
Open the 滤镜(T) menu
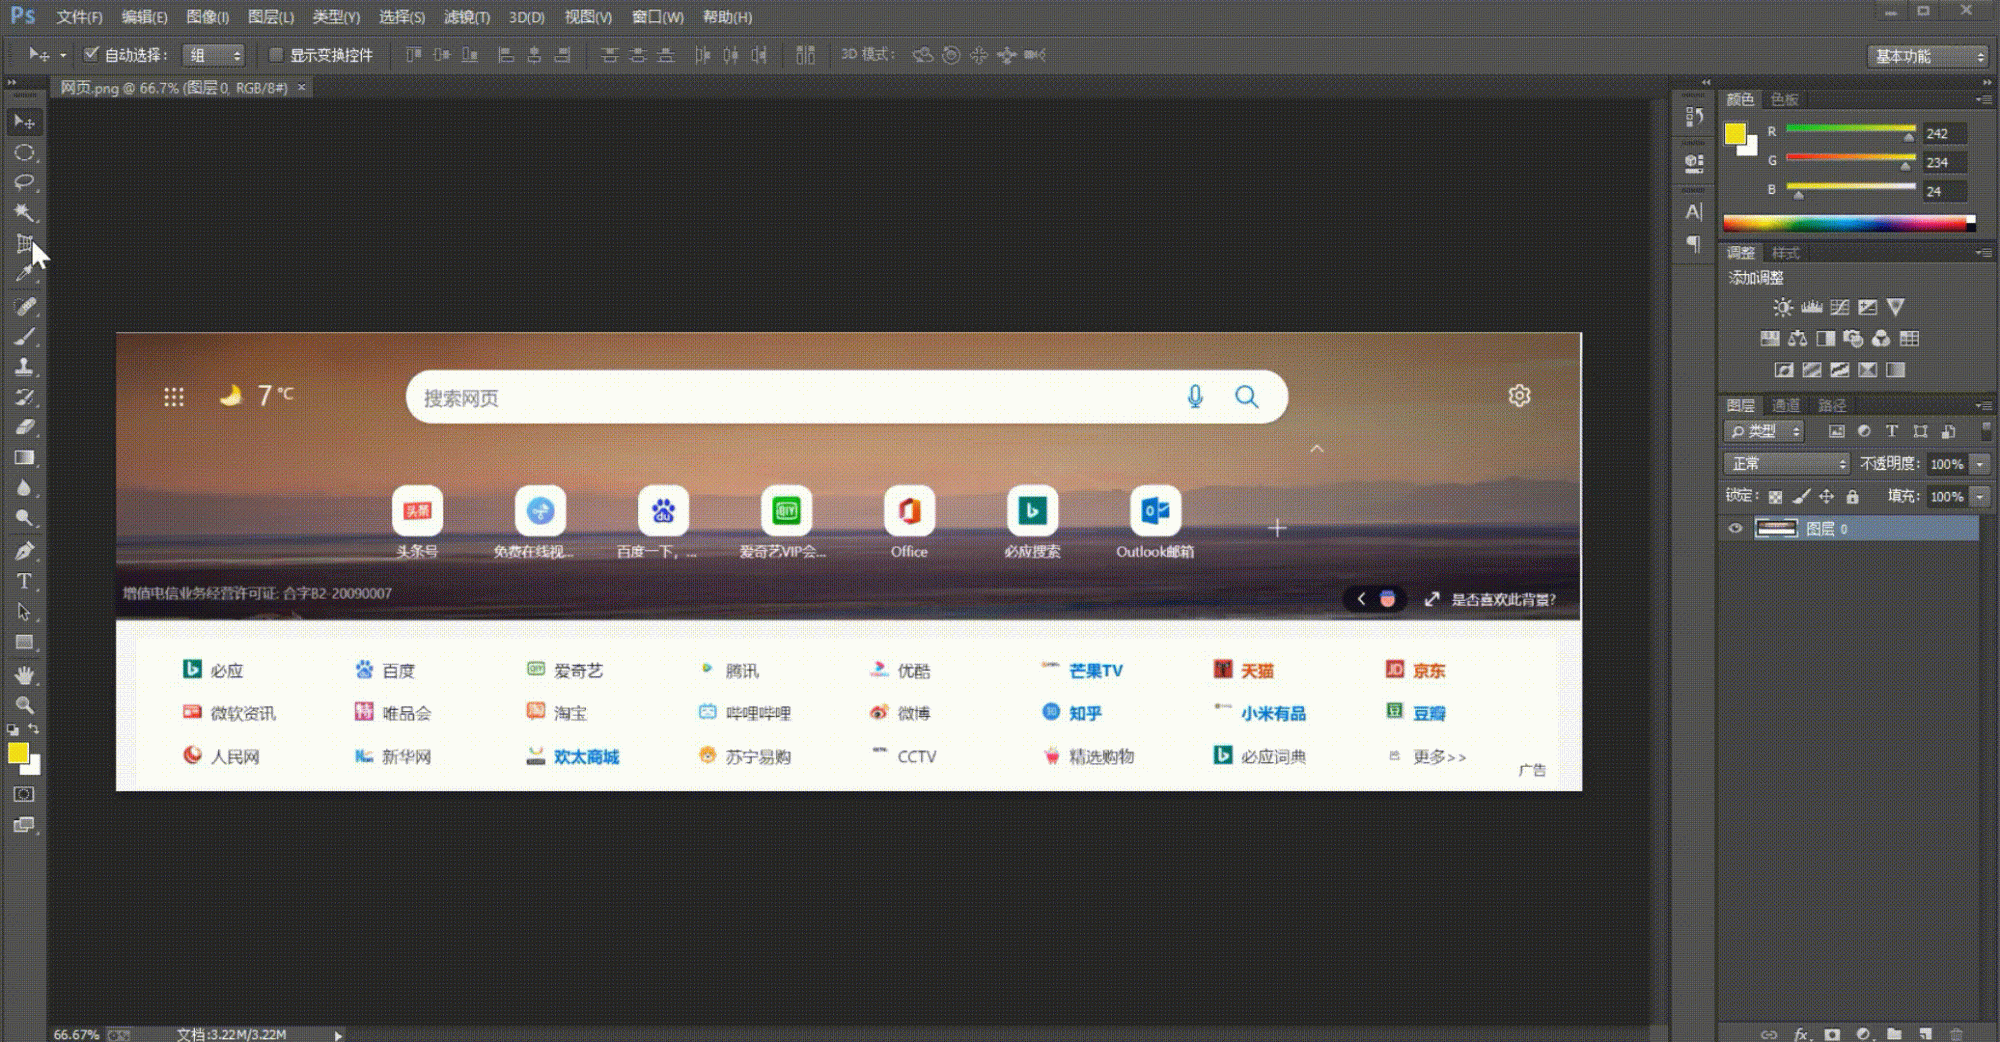pos(467,17)
